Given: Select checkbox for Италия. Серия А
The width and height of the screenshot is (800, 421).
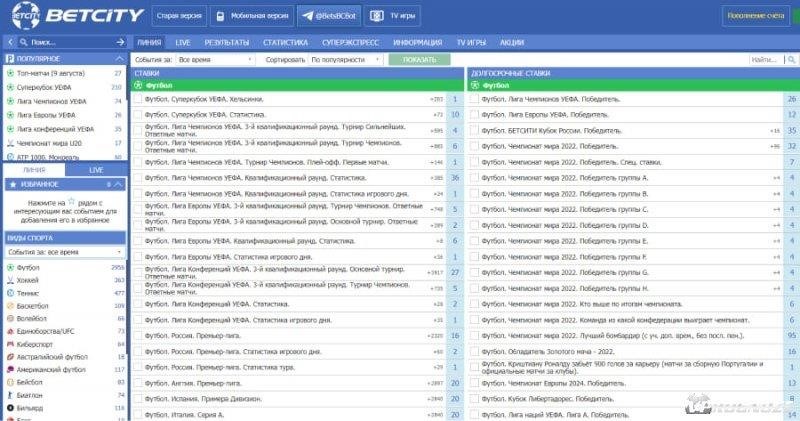Looking at the screenshot, I should [x=138, y=415].
